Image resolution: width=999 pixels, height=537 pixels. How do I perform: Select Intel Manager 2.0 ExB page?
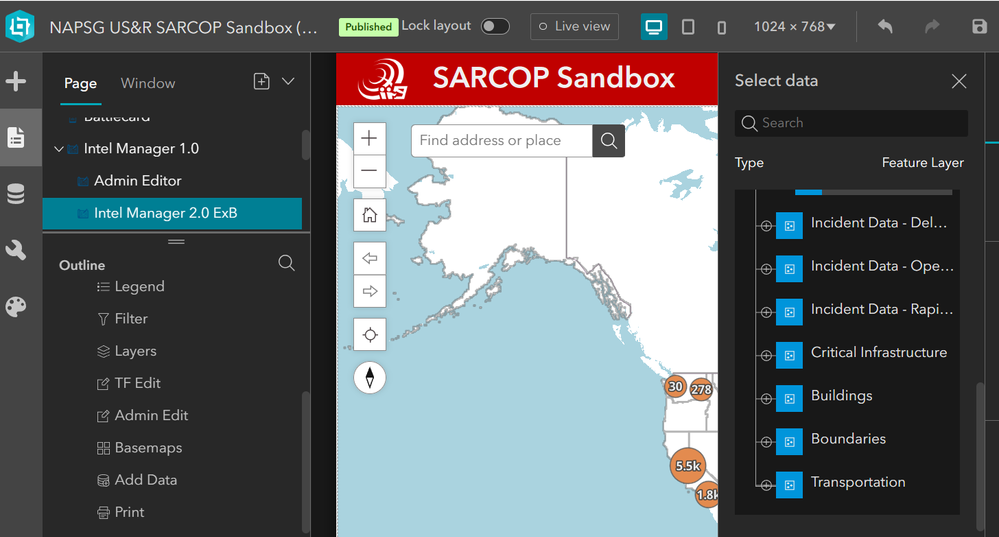click(x=172, y=213)
